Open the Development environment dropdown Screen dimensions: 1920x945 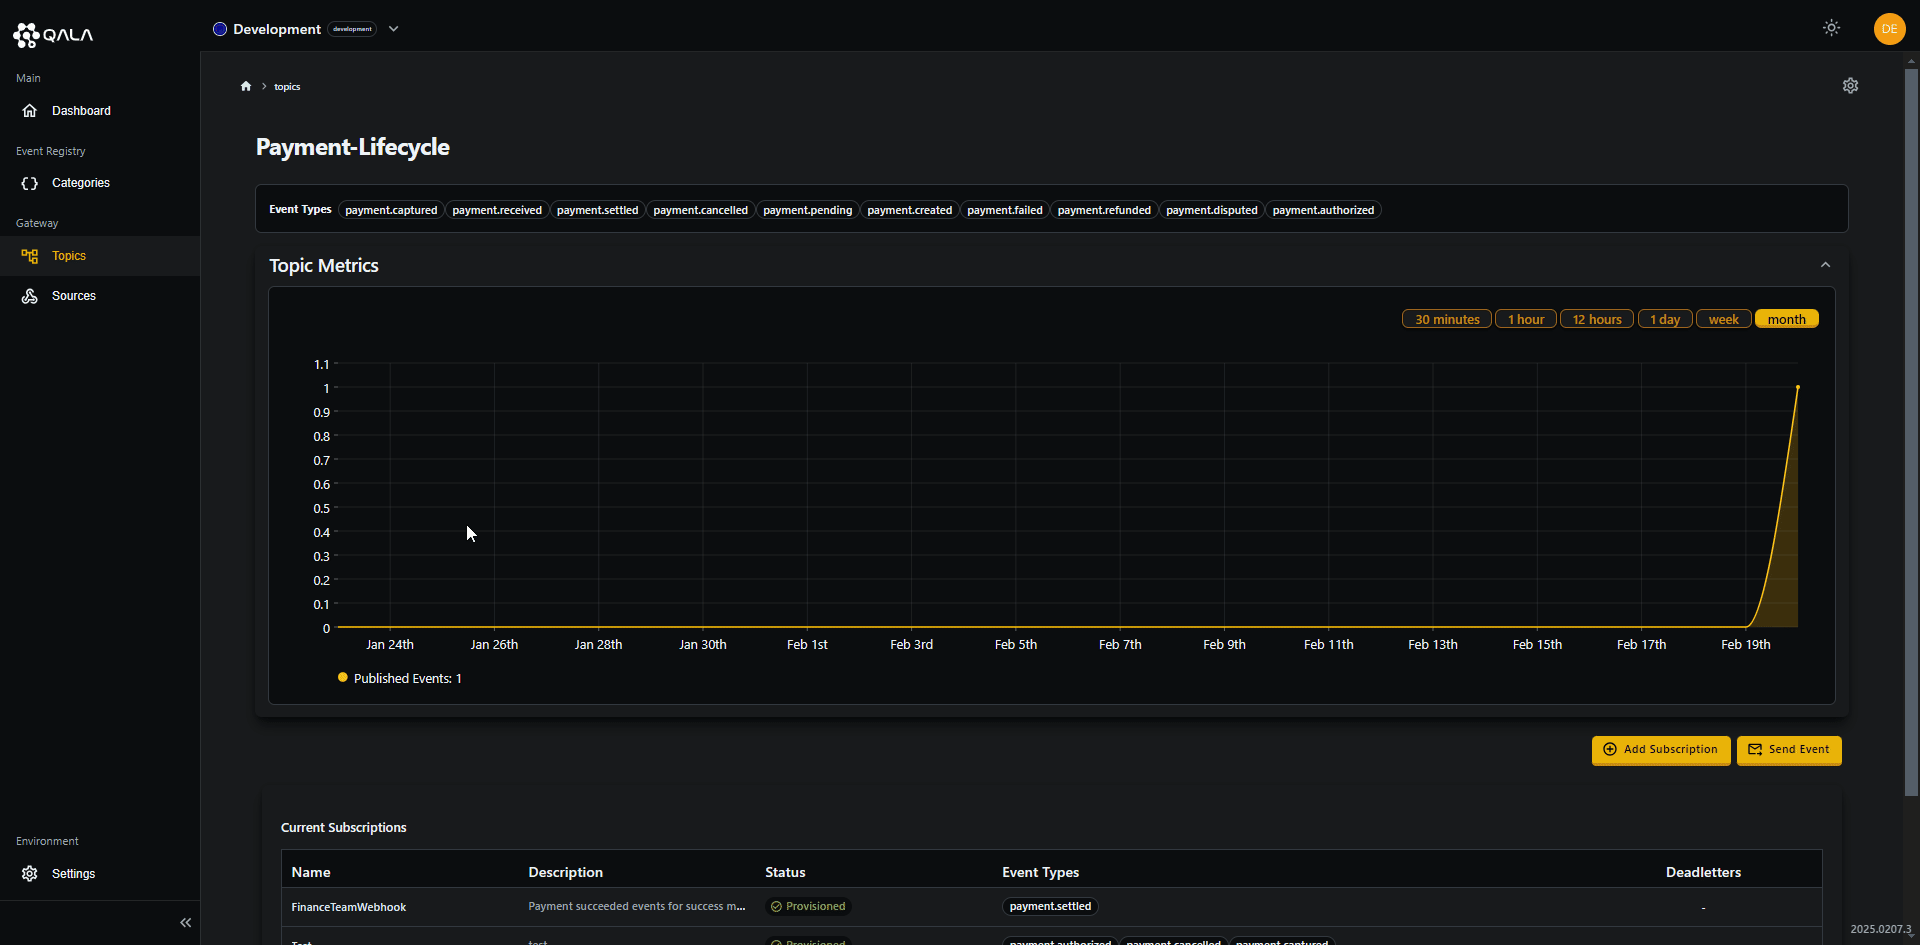pos(394,28)
